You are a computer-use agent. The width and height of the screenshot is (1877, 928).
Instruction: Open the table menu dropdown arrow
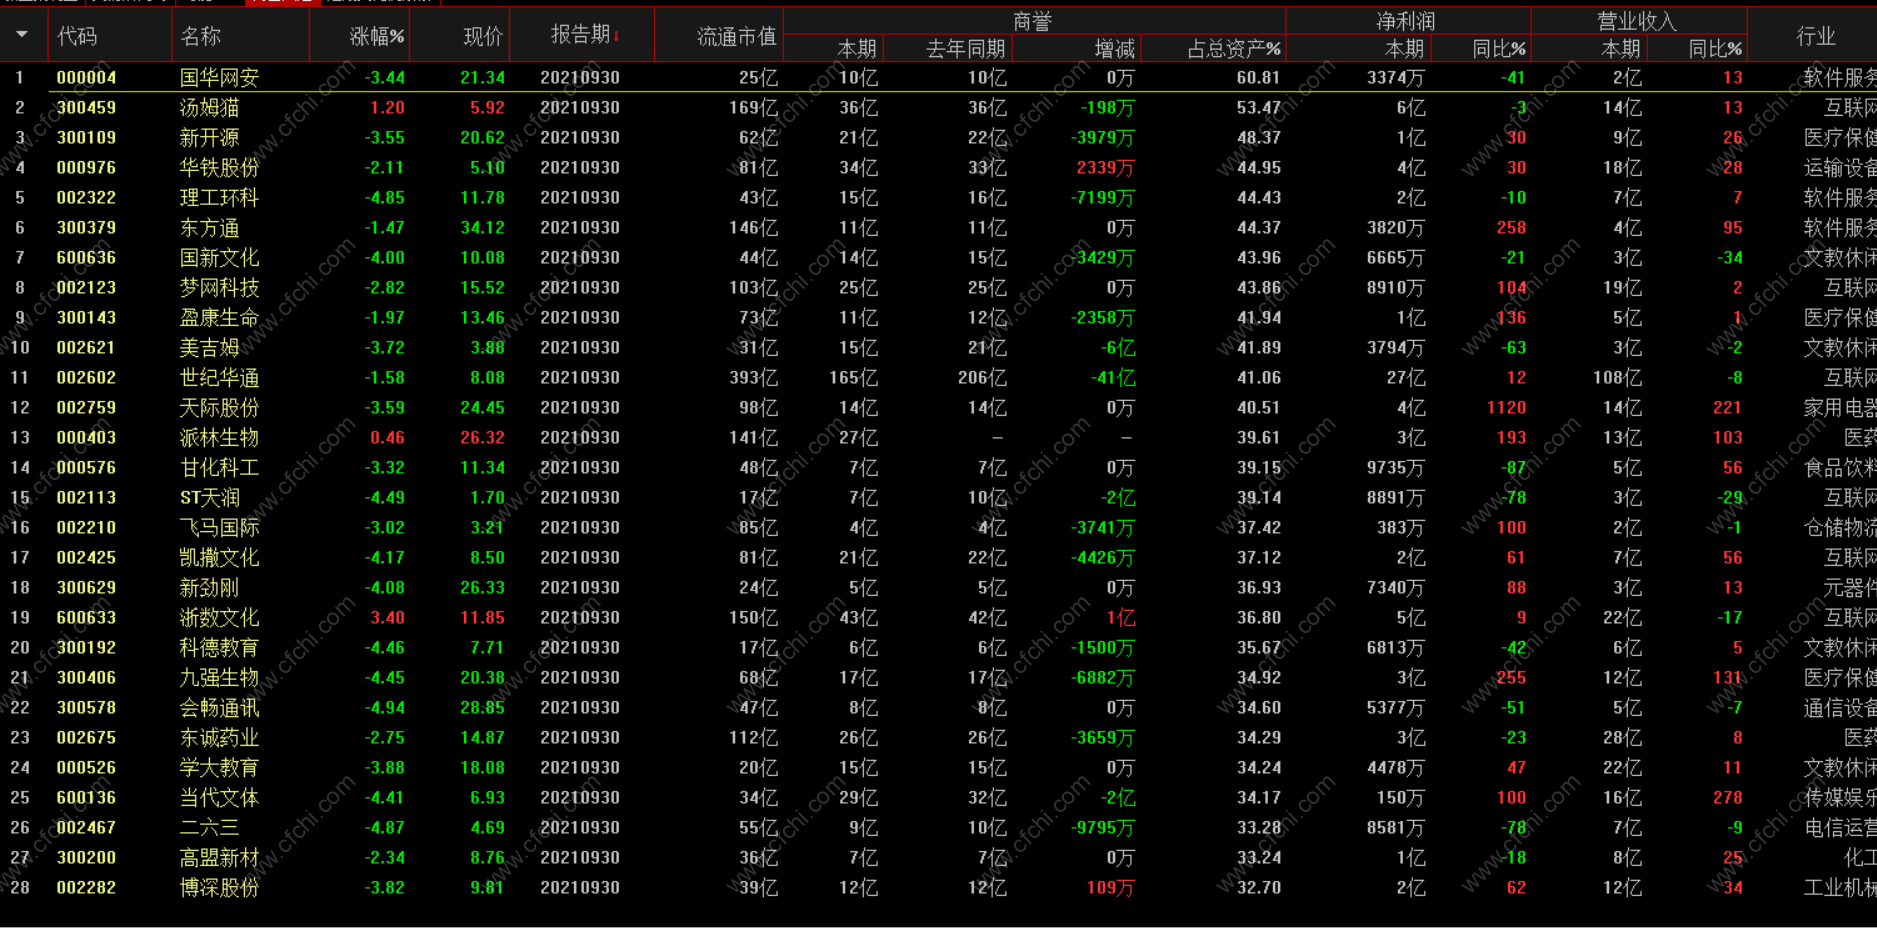(x=22, y=35)
